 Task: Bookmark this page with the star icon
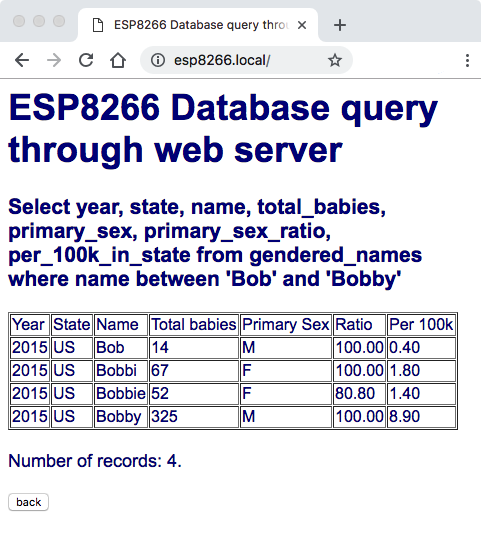click(x=335, y=60)
